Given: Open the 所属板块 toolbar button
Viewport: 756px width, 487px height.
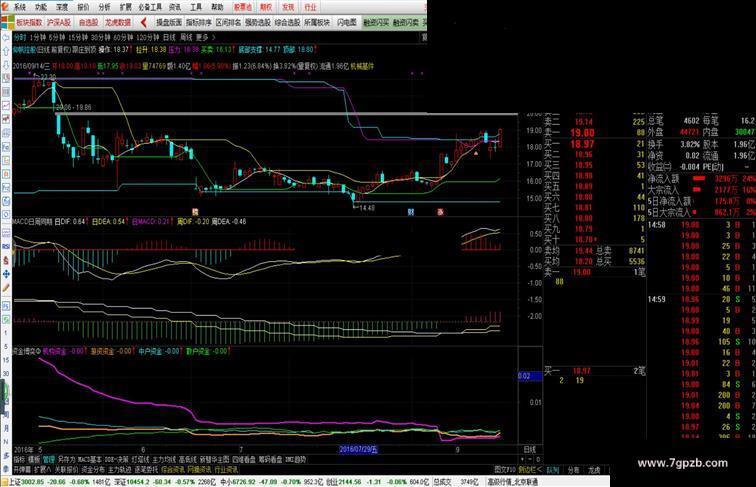Looking at the screenshot, I should point(317,22).
